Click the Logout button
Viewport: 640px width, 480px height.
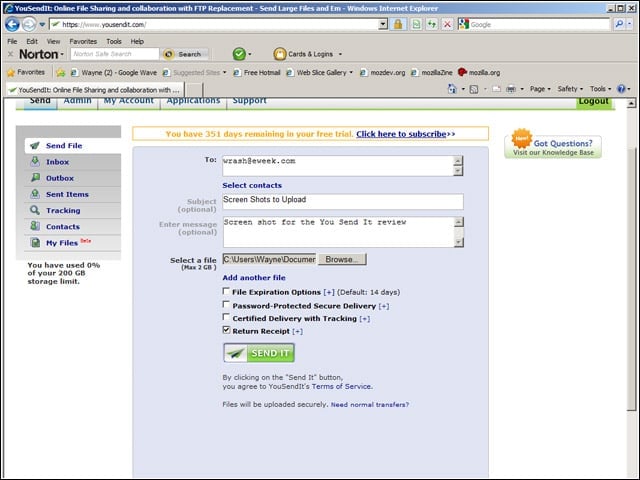tap(593, 102)
